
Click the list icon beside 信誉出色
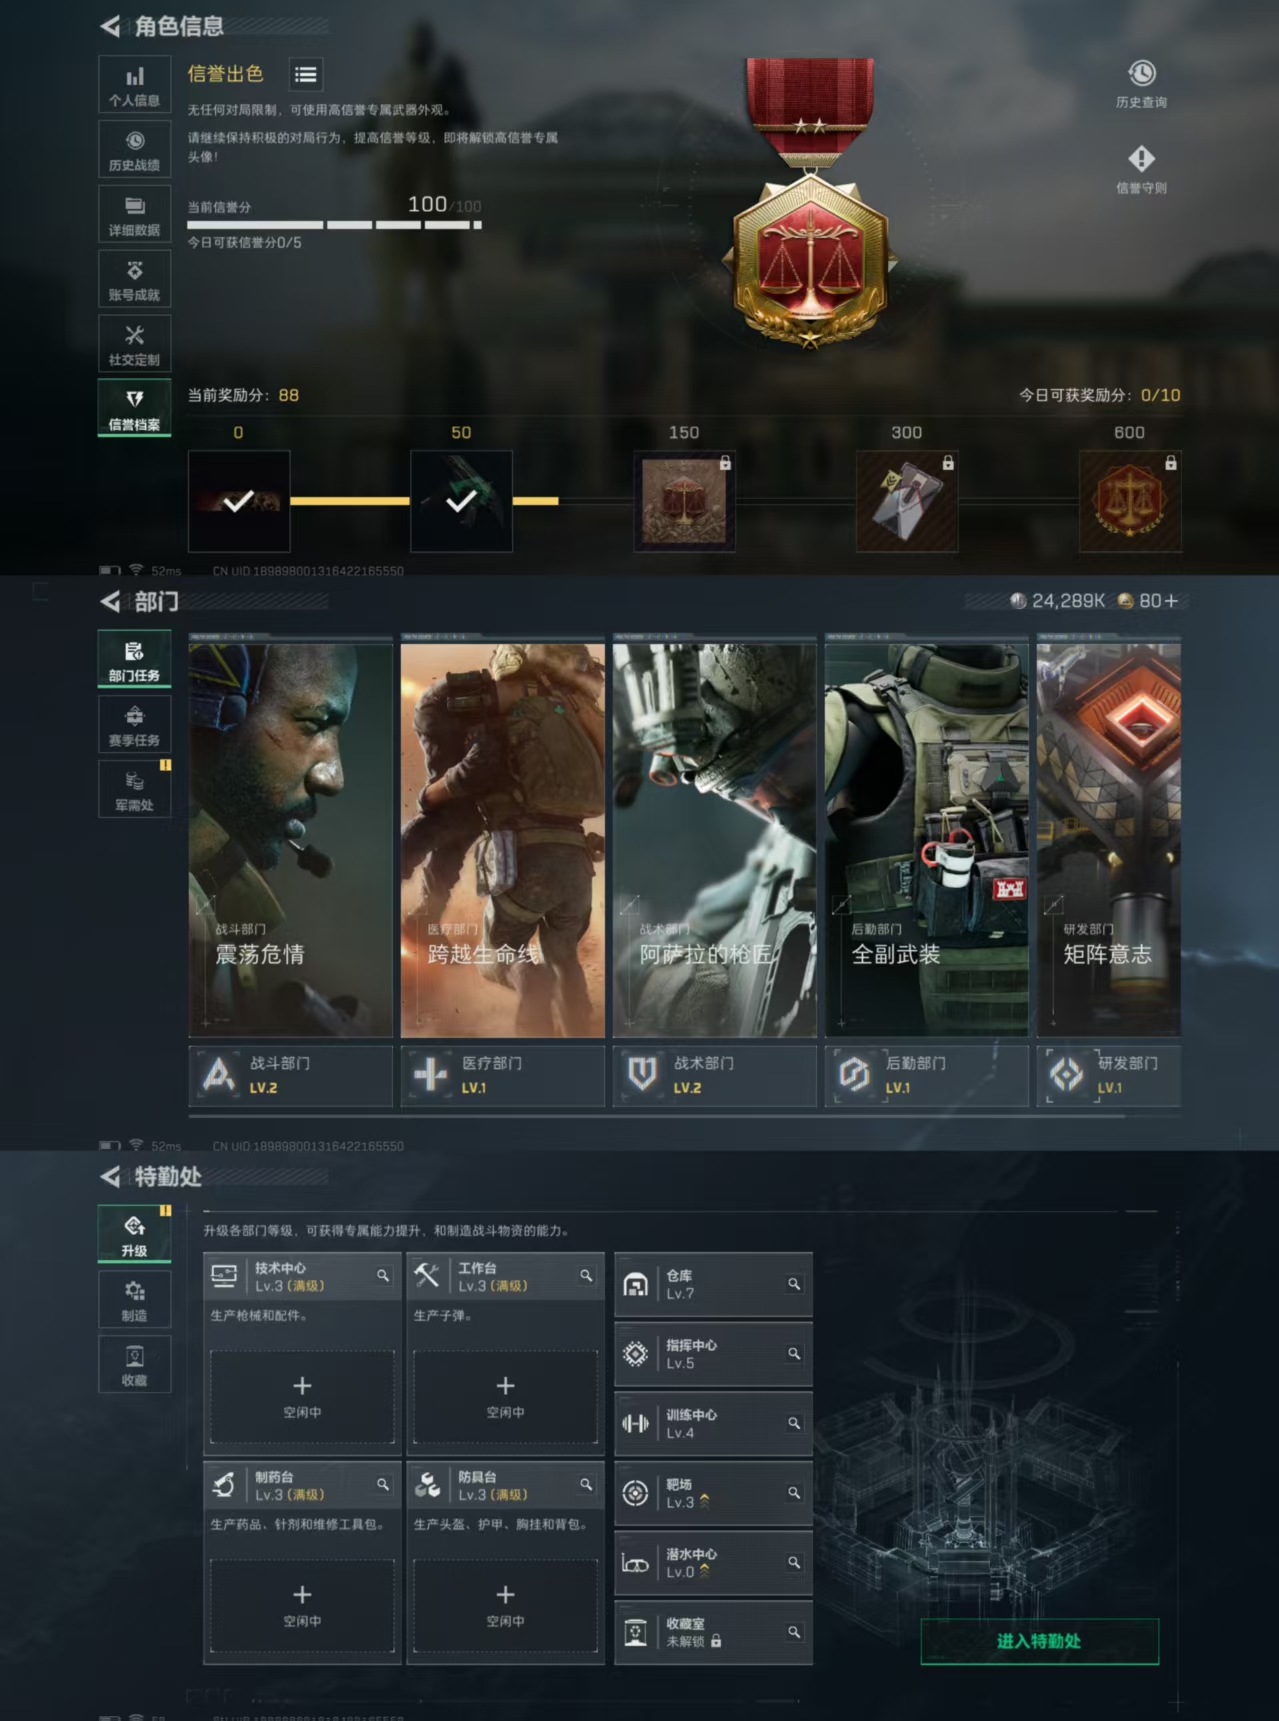tap(305, 75)
